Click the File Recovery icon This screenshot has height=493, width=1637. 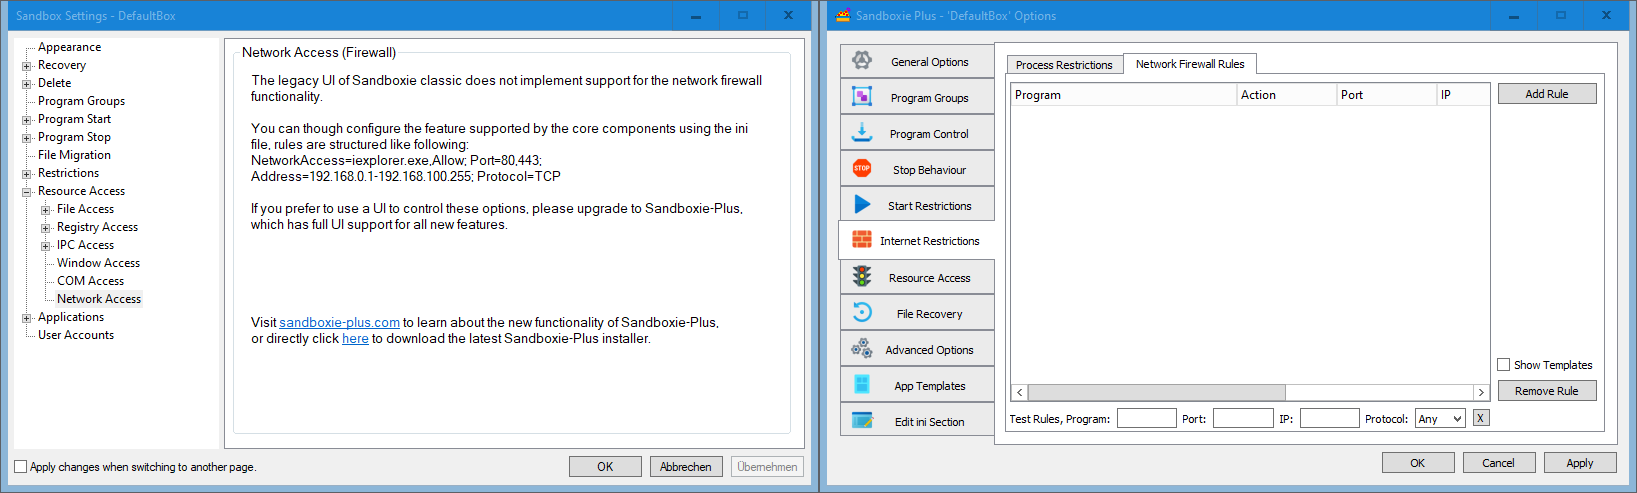pyautogui.click(x=861, y=313)
